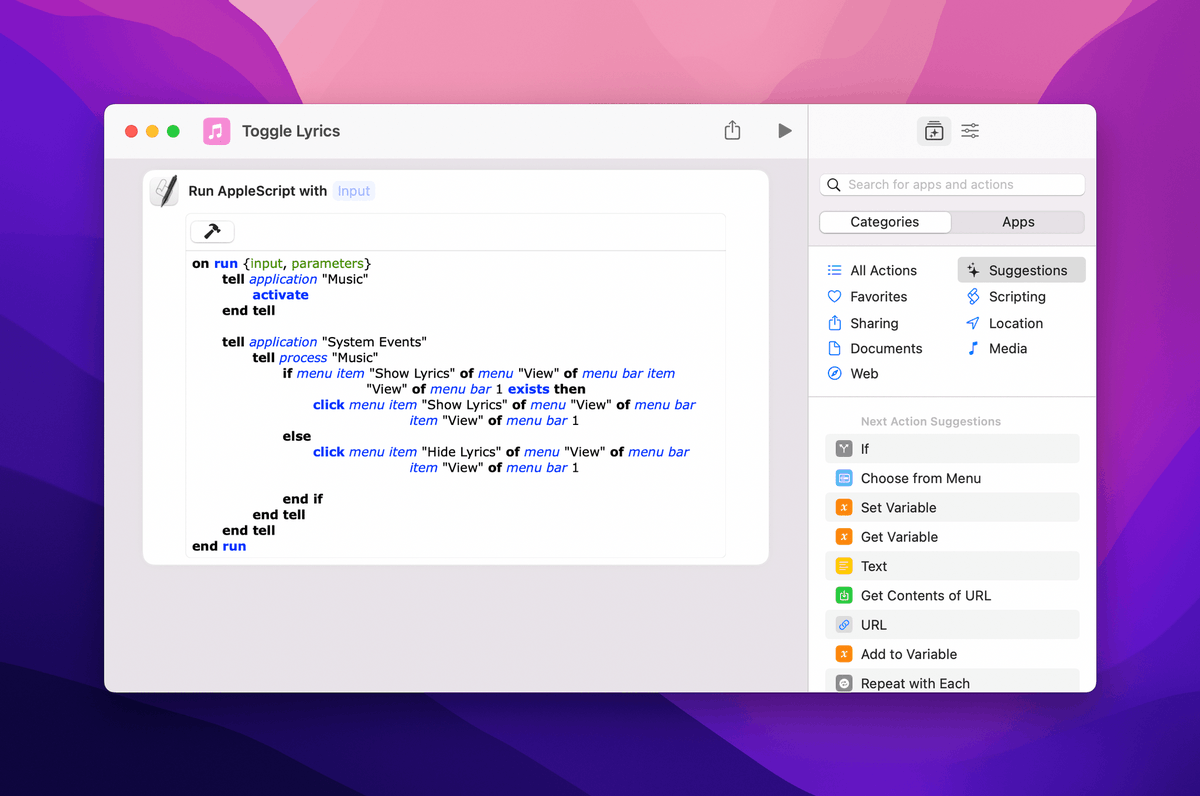Screen dimensions: 1200x796
Task: Click the 'end if' script line
Action: [303, 499]
